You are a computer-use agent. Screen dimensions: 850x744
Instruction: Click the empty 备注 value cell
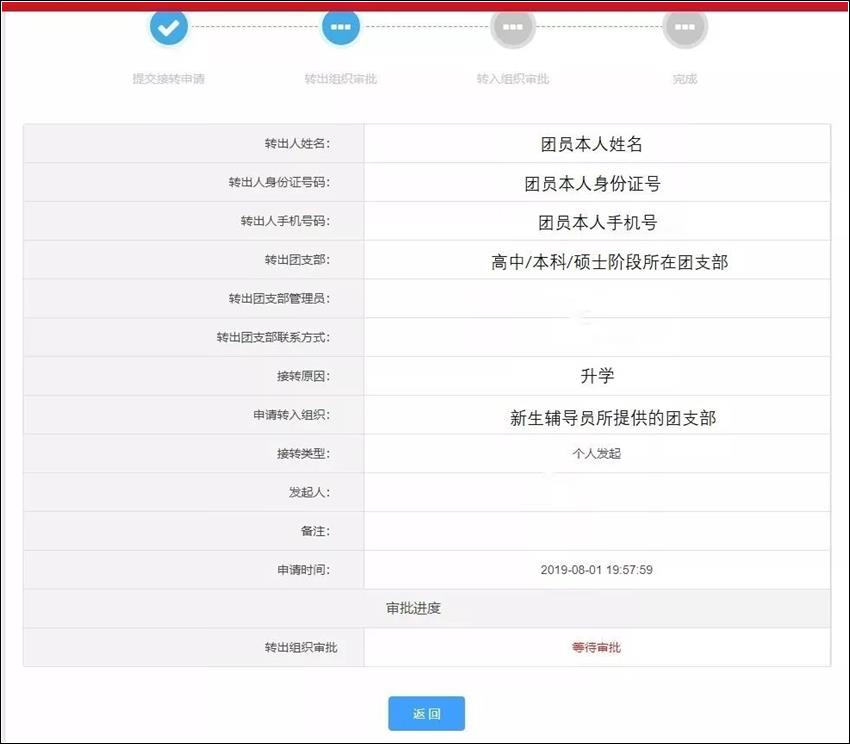tap(596, 531)
